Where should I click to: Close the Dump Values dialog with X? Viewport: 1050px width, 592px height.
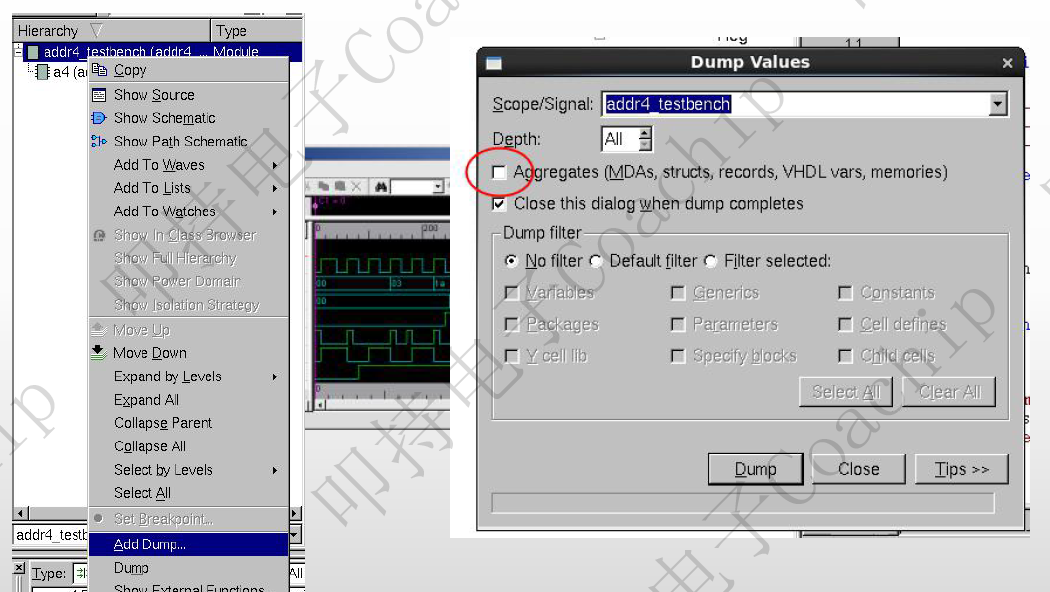pos(1007,63)
